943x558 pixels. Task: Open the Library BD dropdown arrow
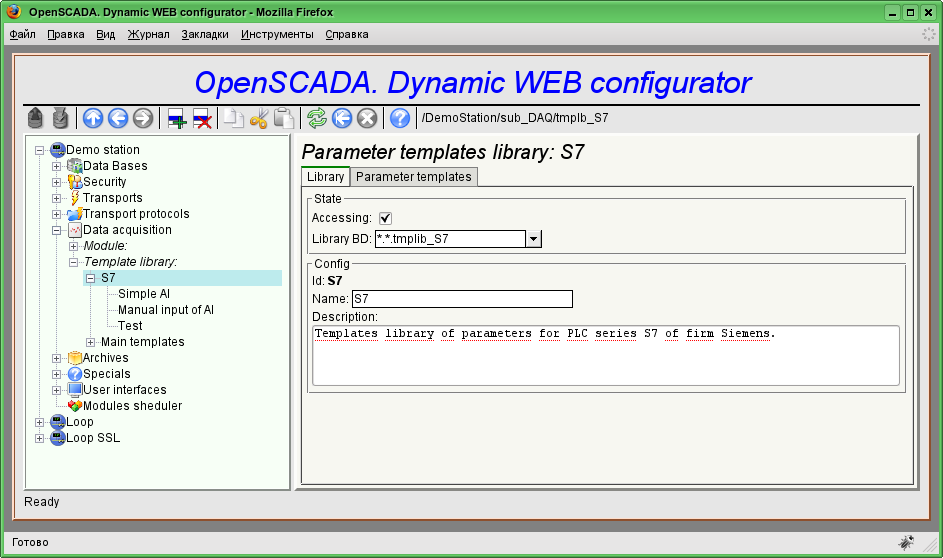(x=533, y=239)
